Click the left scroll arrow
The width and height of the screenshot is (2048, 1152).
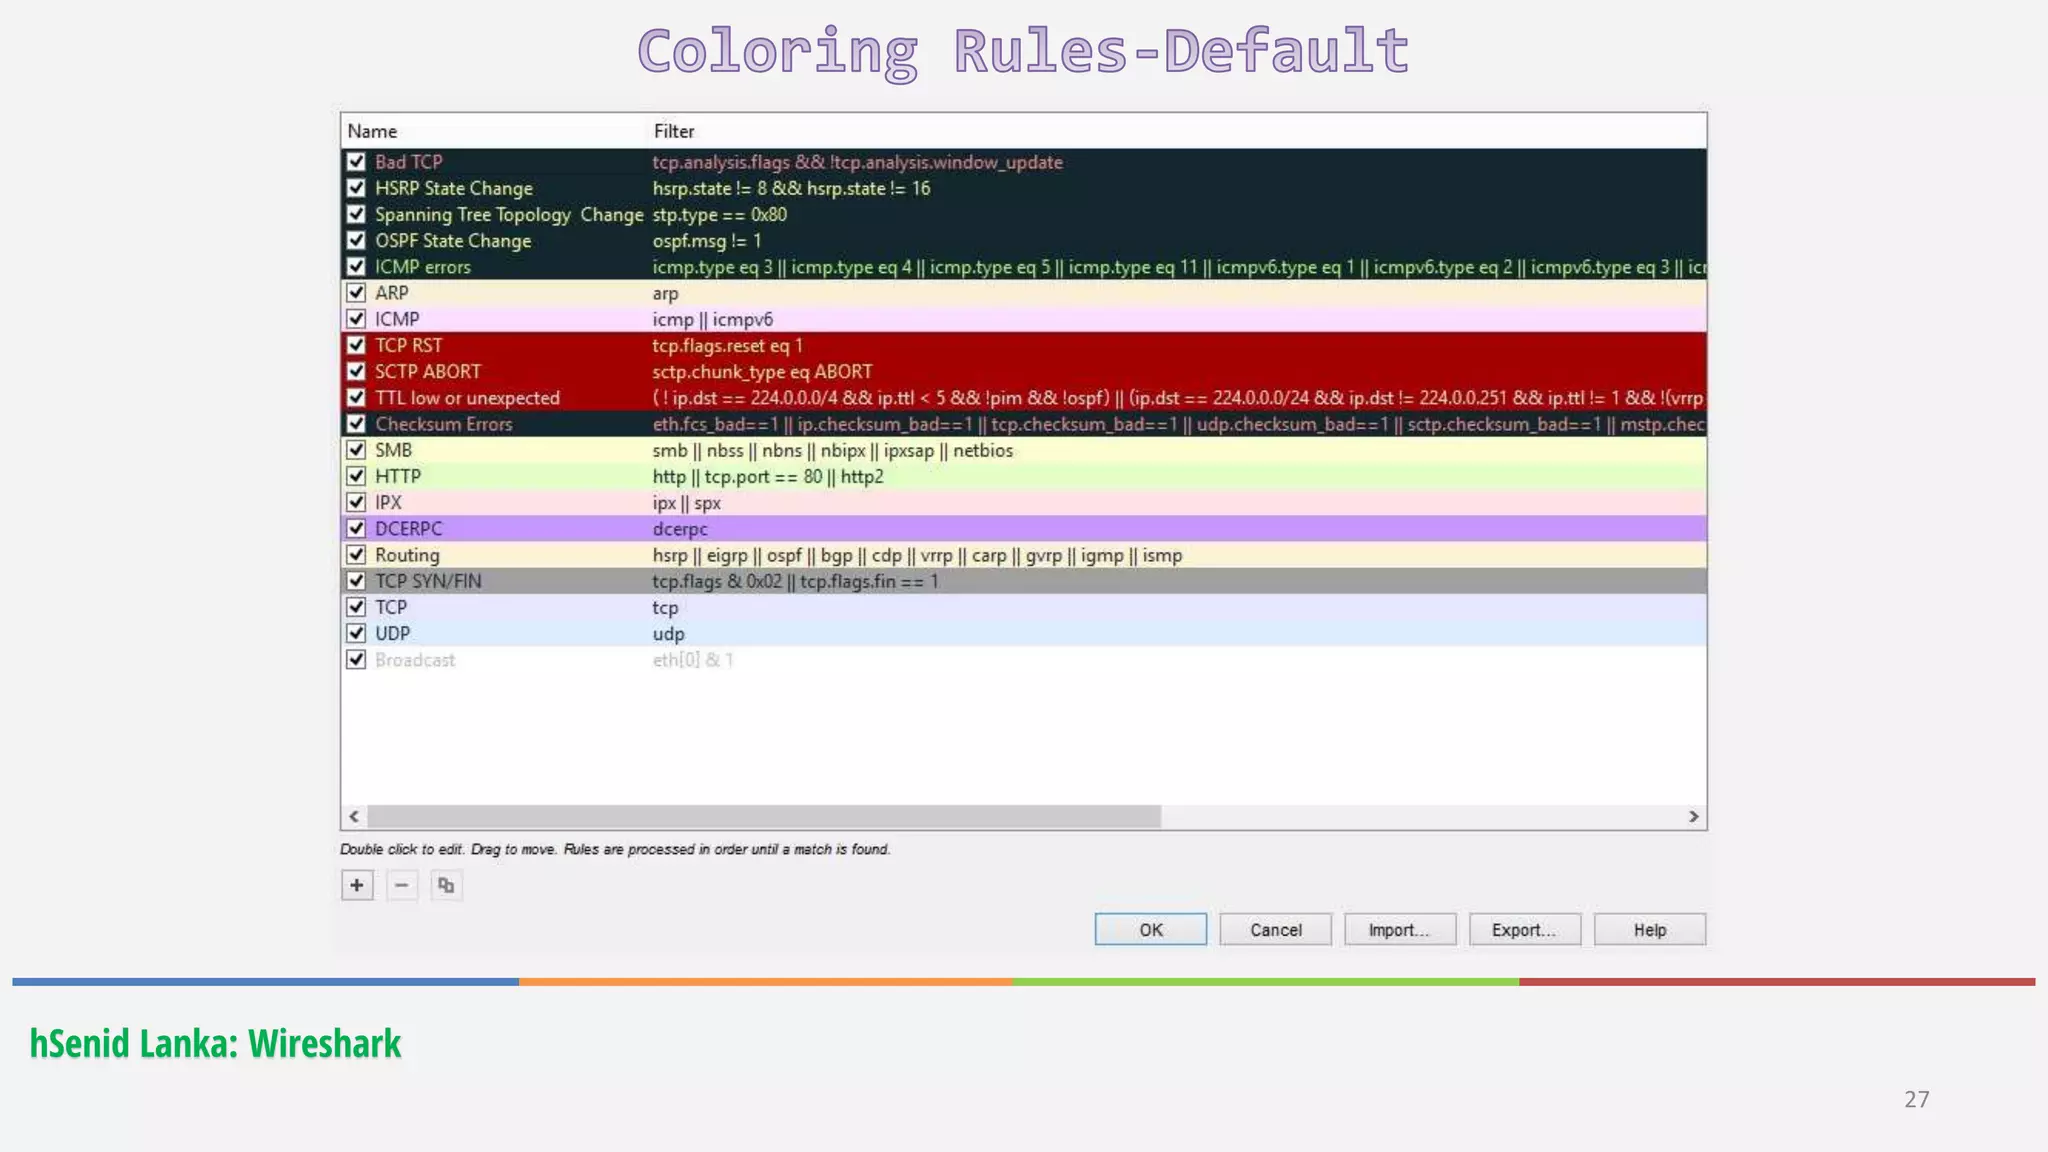click(x=354, y=817)
